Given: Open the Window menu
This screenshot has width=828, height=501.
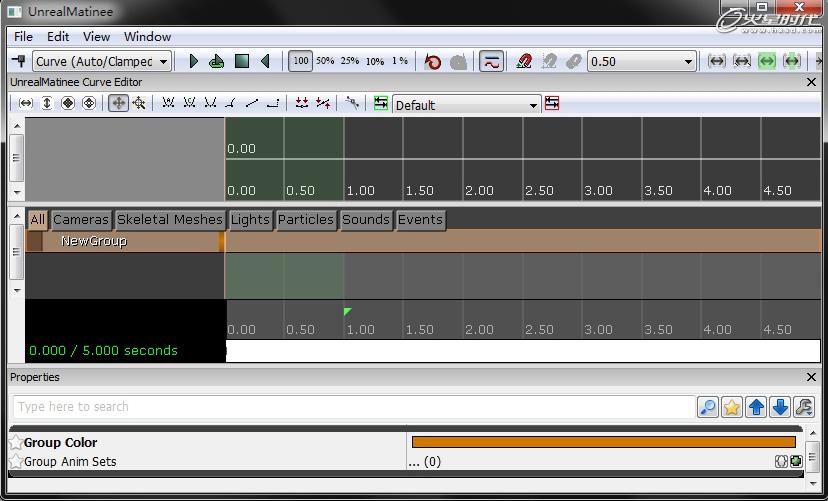Looking at the screenshot, I should (147, 36).
